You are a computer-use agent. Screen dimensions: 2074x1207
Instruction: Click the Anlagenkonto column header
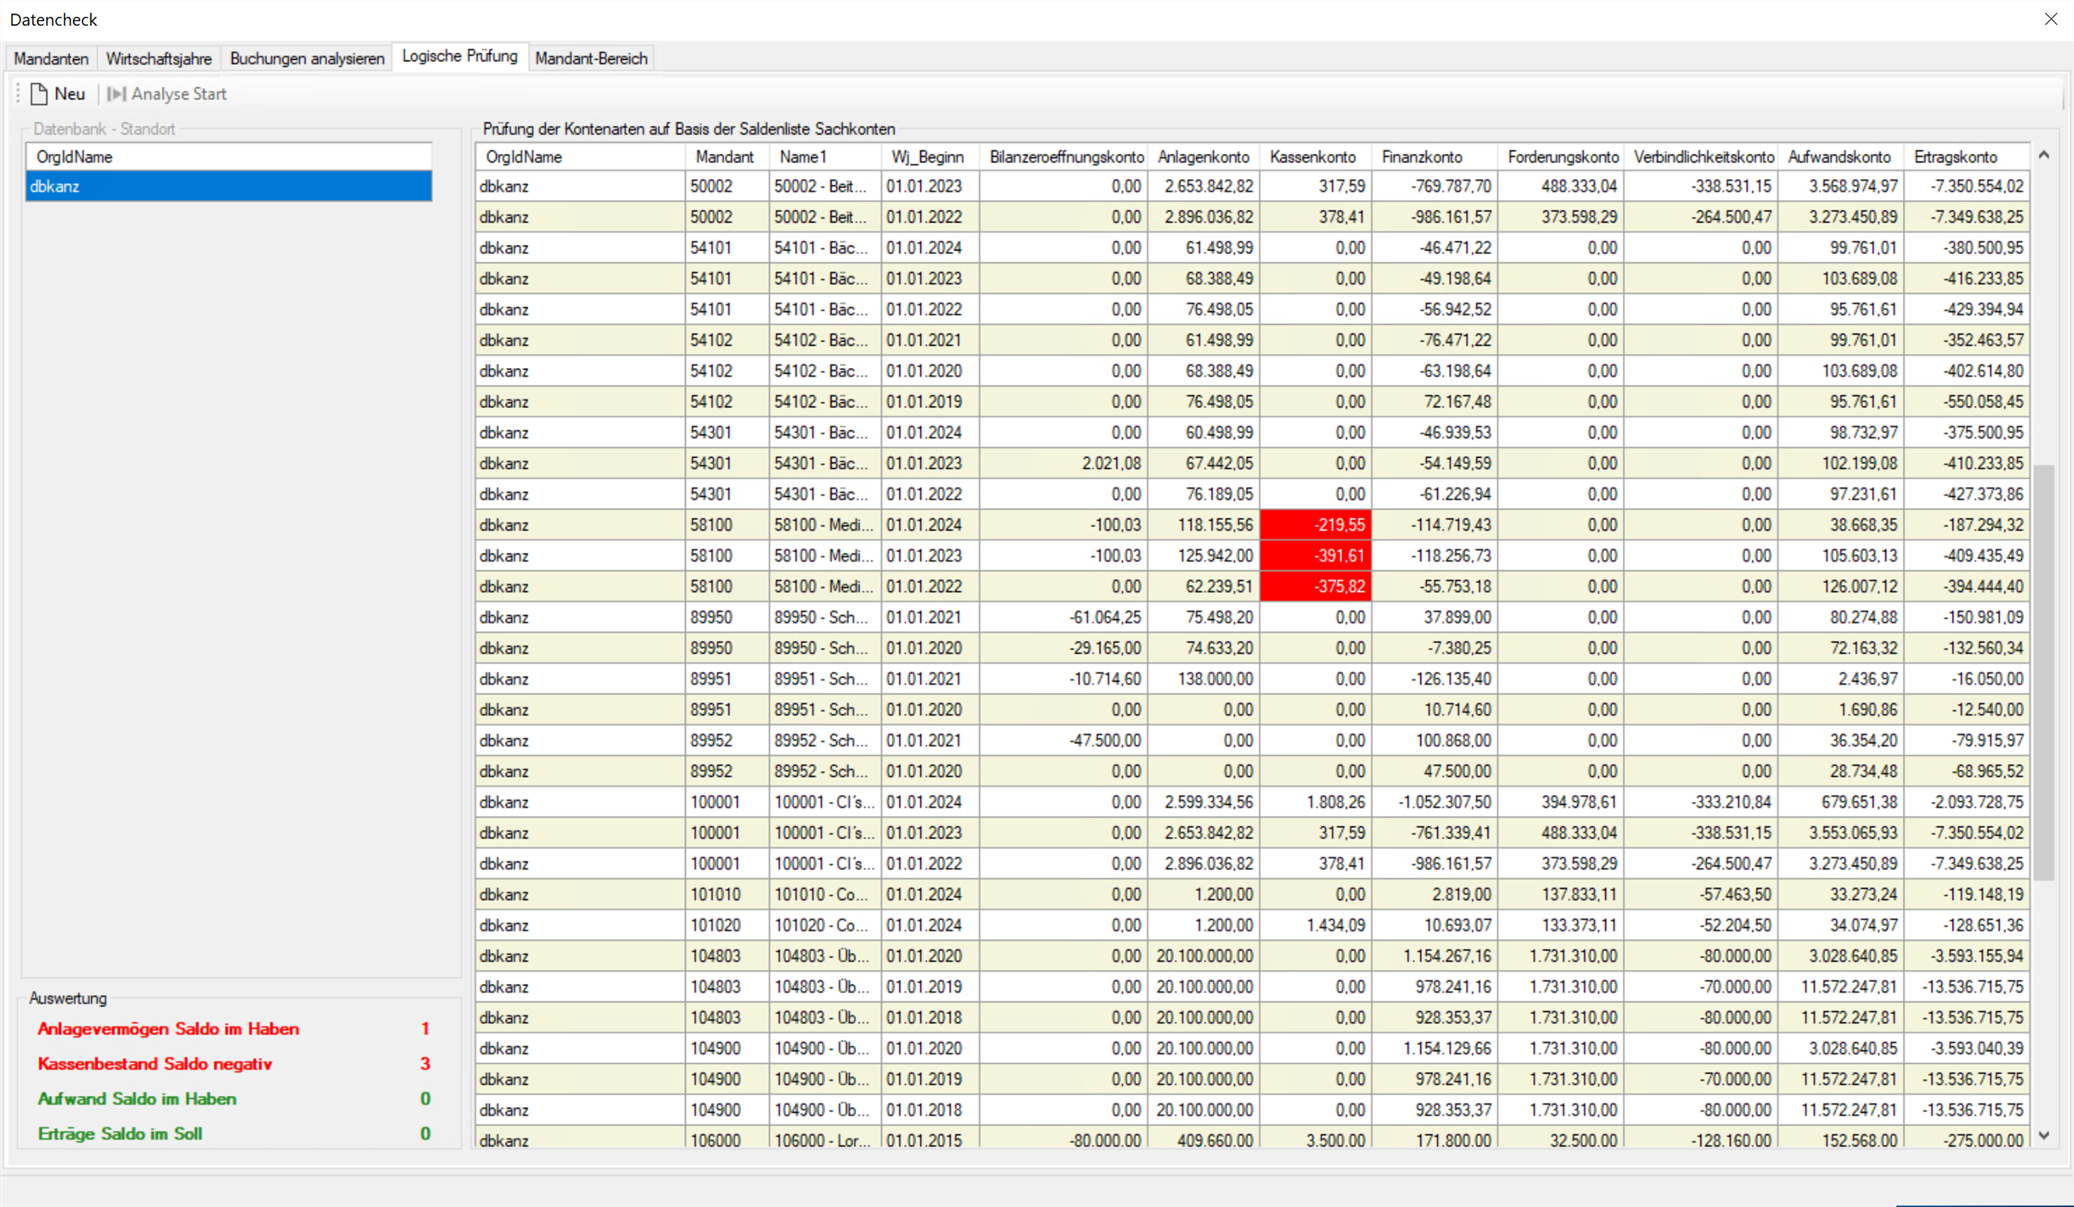coord(1204,157)
